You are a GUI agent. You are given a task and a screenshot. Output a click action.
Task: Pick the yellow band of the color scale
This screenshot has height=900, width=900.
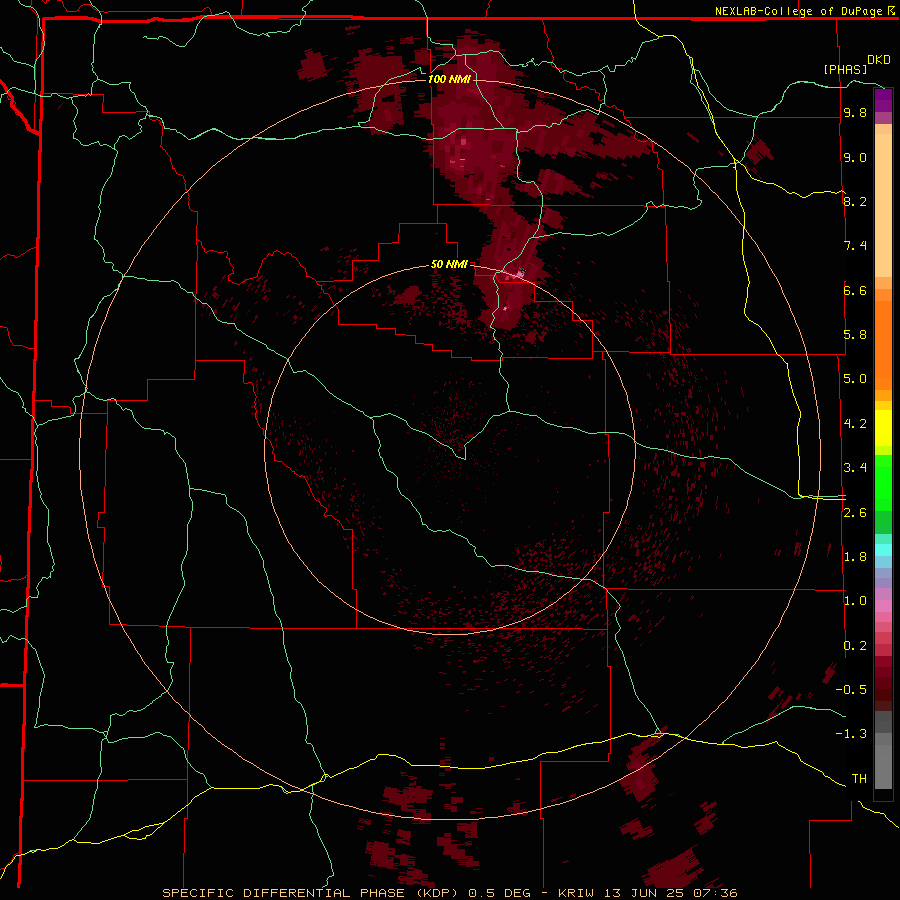point(883,428)
